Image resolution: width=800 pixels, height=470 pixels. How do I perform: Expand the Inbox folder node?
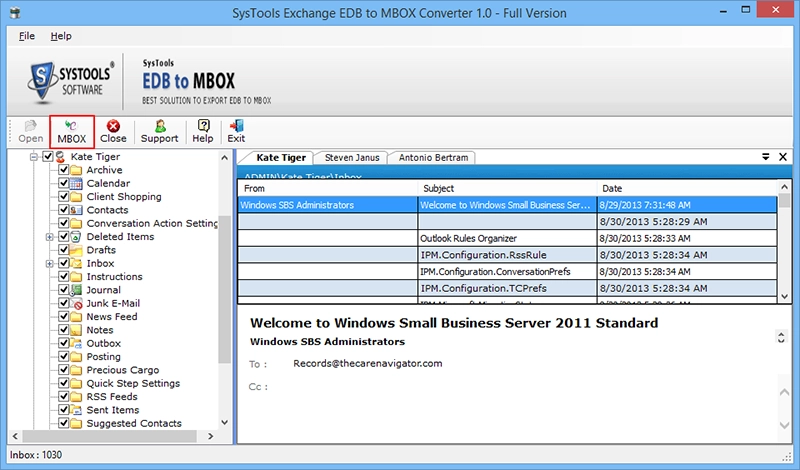pyautogui.click(x=49, y=263)
